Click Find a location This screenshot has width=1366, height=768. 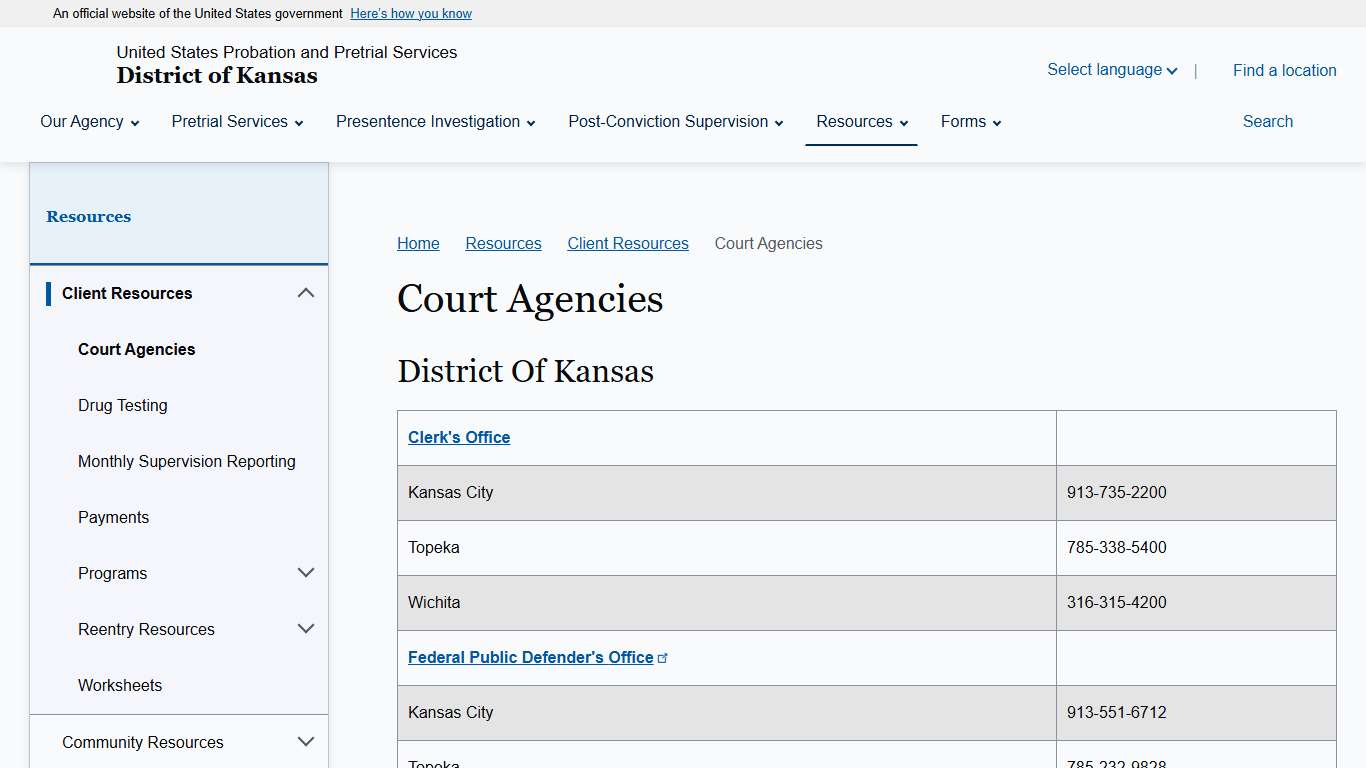pyautogui.click(x=1284, y=69)
